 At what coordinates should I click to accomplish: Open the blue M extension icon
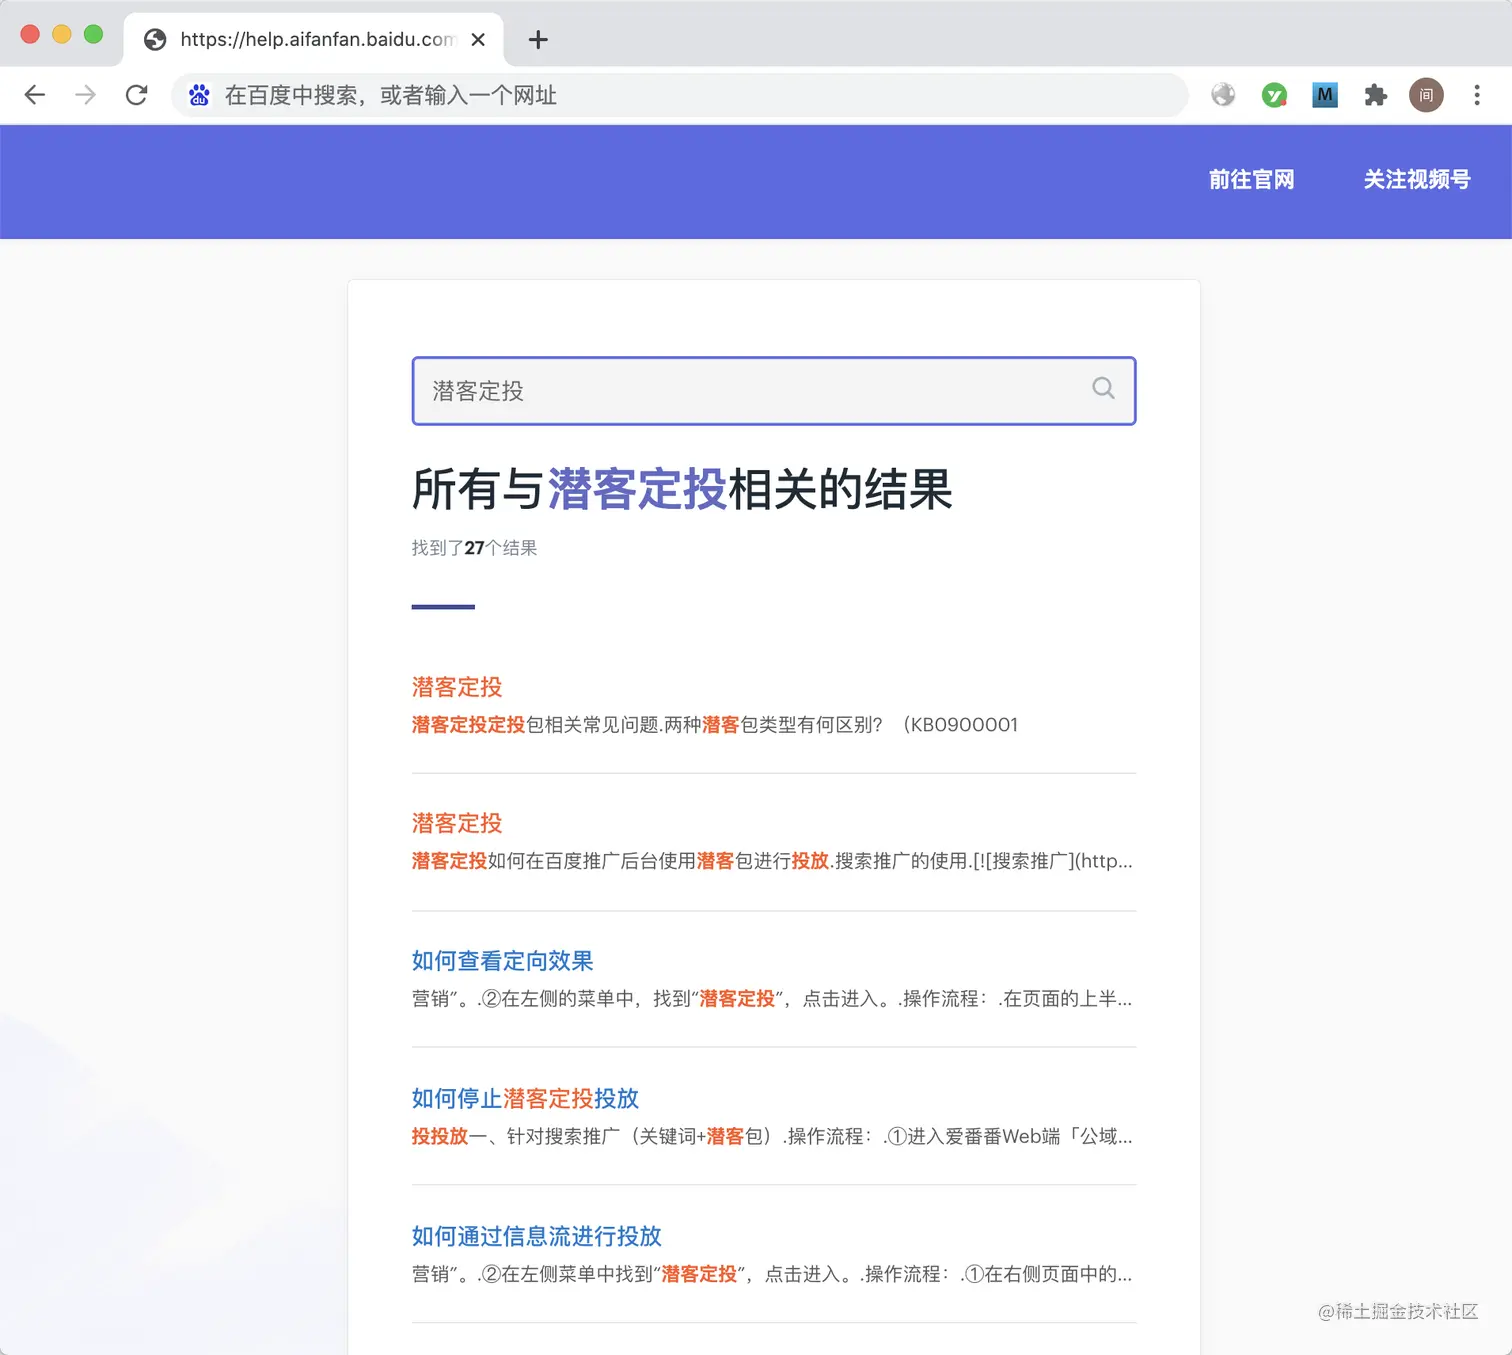click(1325, 95)
